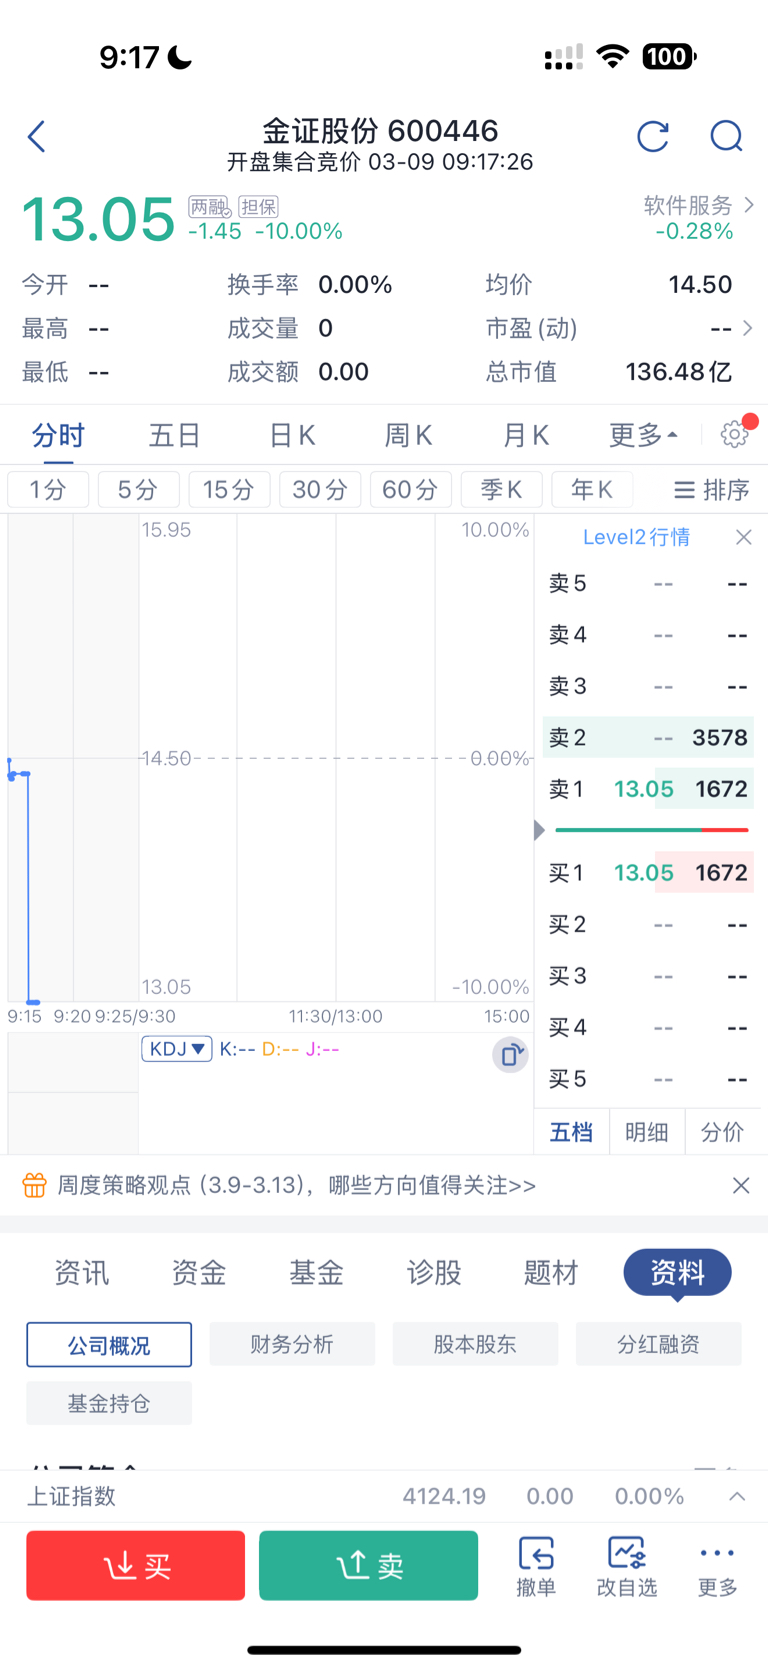Tap the intraday chart area
The height and width of the screenshot is (1669, 768).
[x=270, y=758]
